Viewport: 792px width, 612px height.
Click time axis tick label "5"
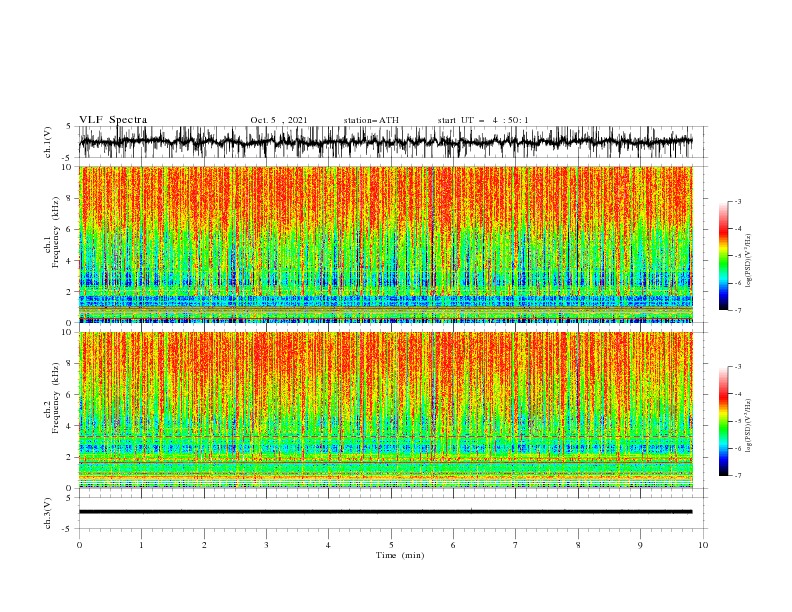[x=391, y=545]
